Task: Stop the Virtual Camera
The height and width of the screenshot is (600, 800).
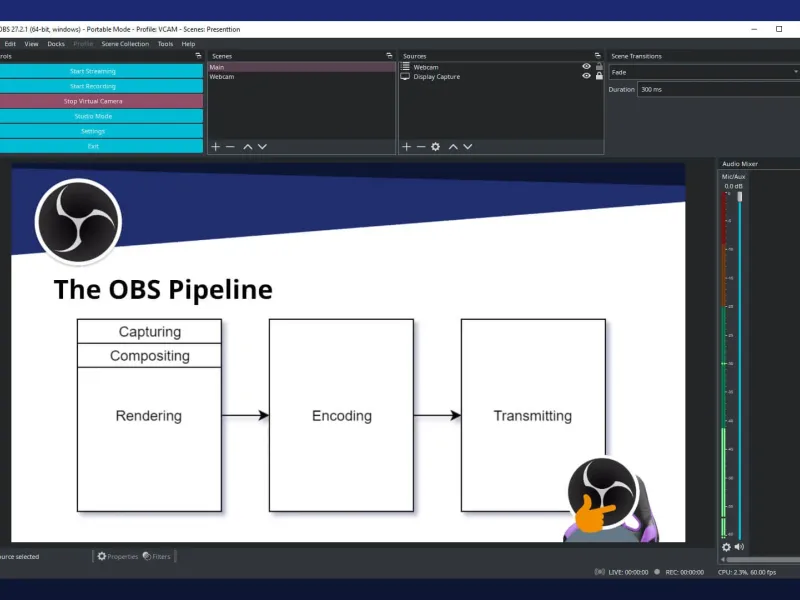Action: (101, 101)
